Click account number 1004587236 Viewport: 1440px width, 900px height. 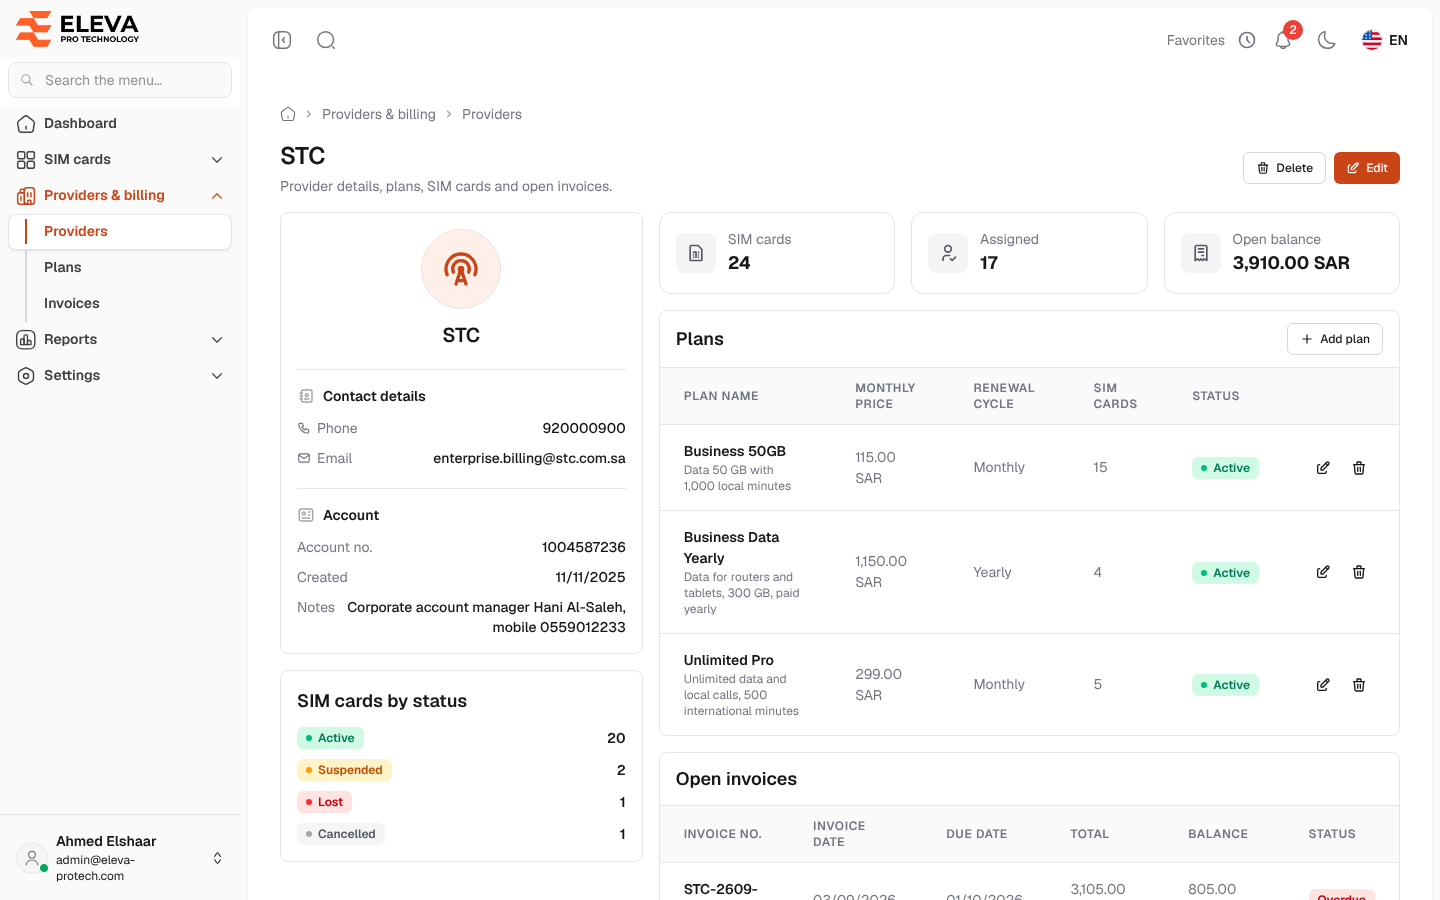pos(584,547)
